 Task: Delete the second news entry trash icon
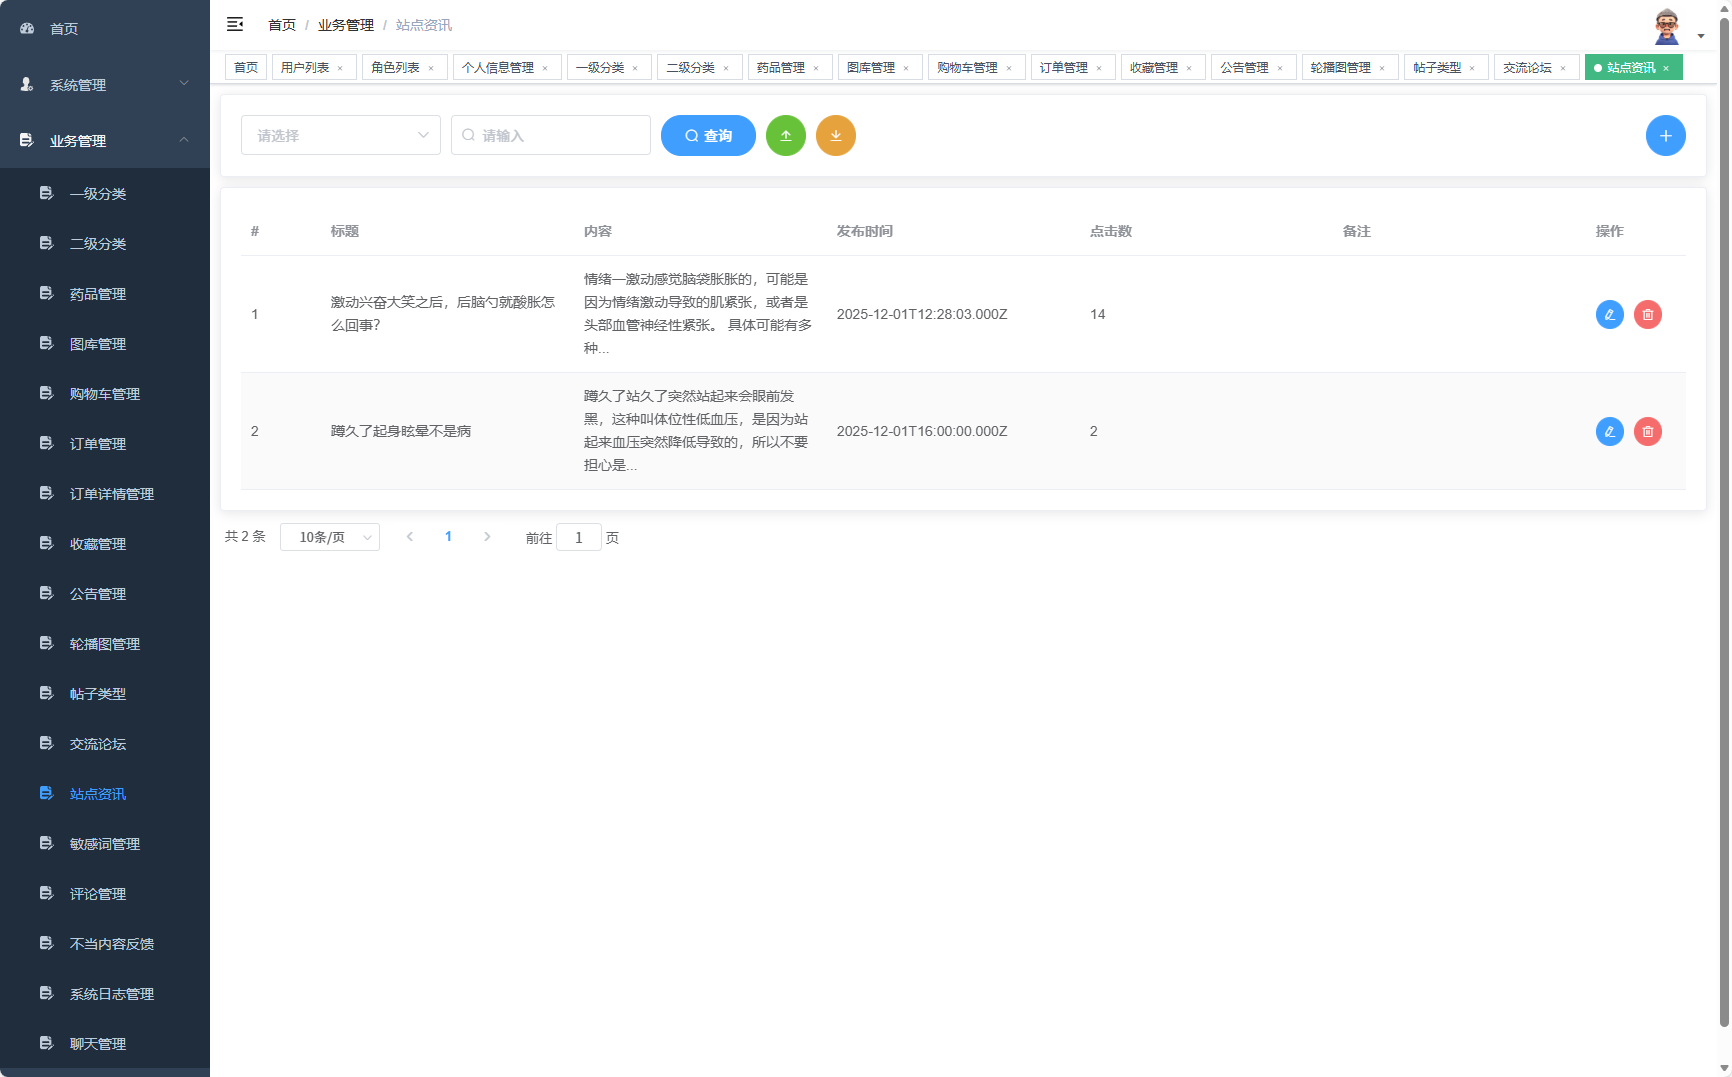[1648, 431]
